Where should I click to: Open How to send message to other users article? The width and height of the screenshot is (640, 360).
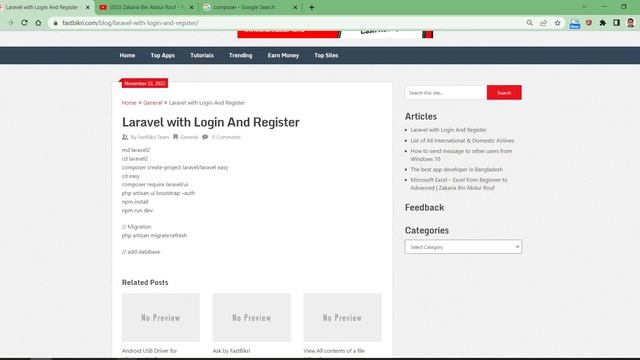click(x=461, y=155)
